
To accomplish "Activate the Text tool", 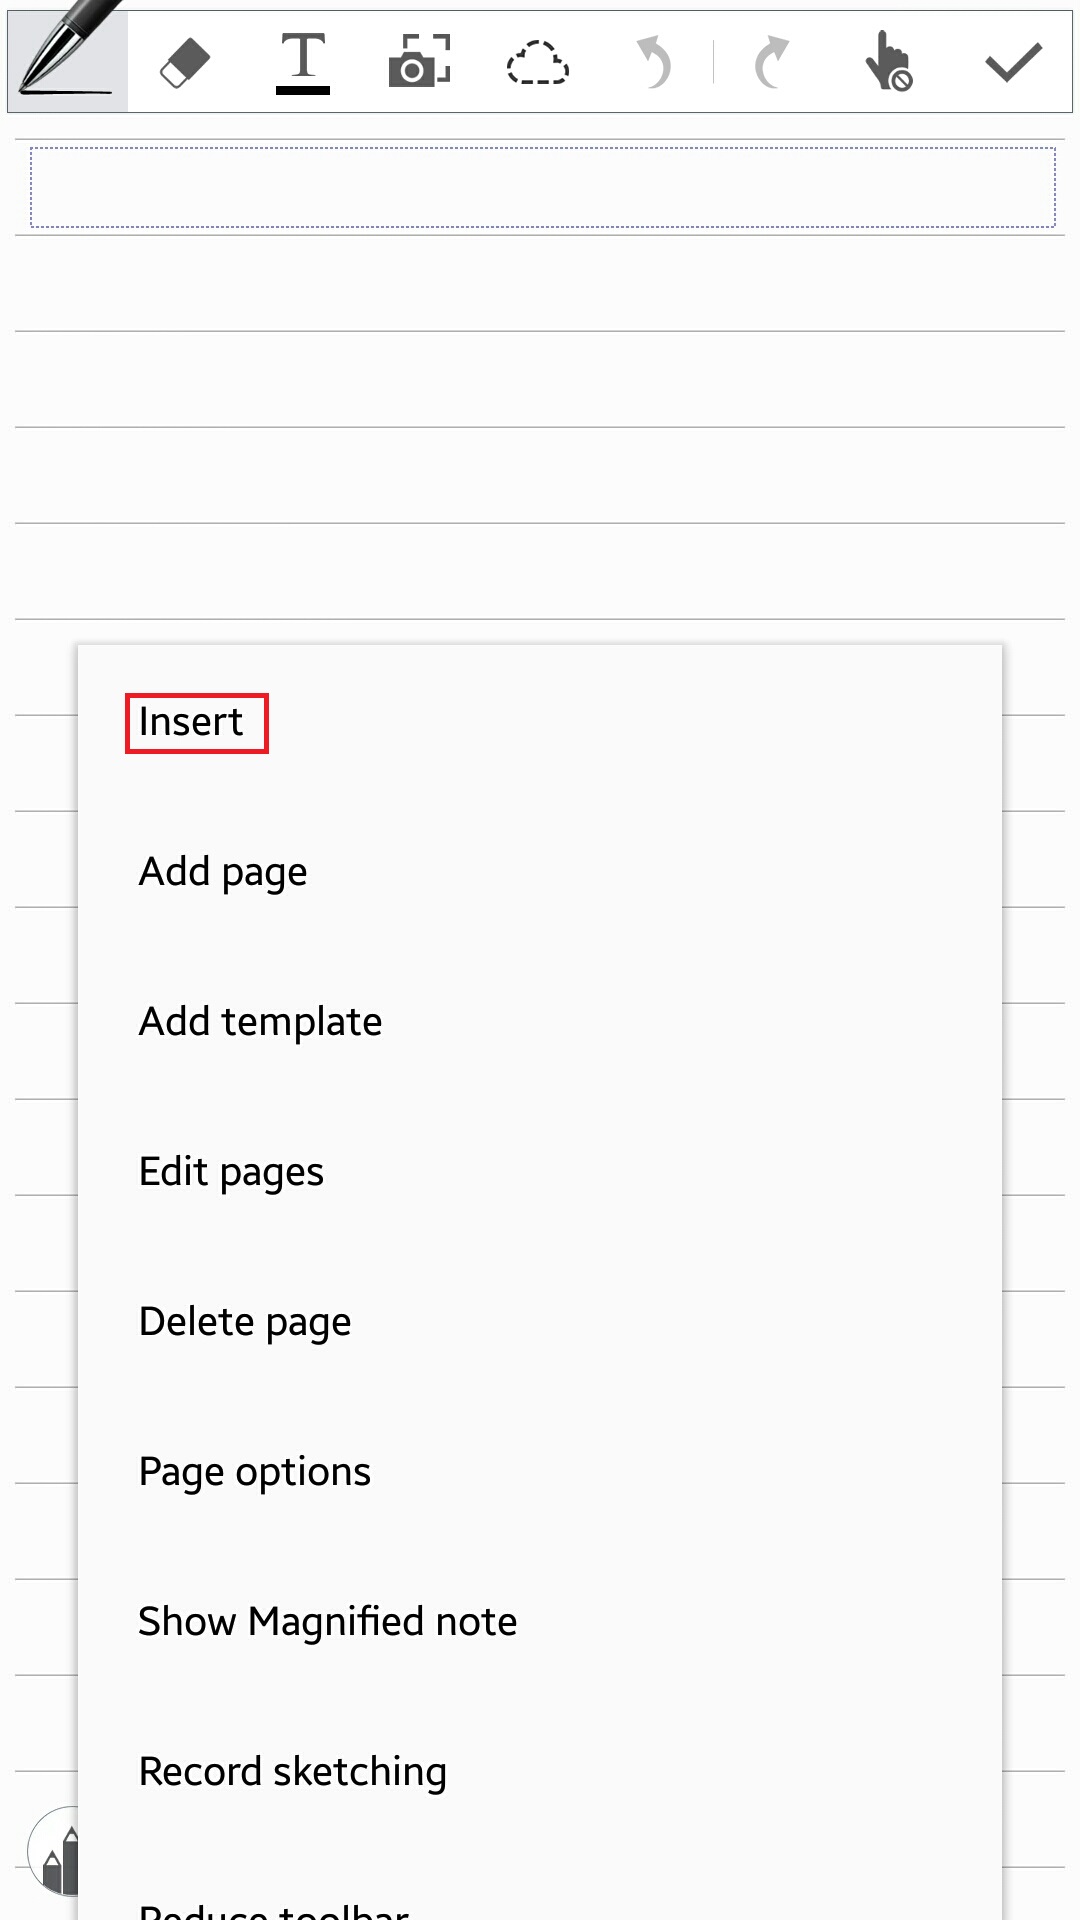I will 302,62.
